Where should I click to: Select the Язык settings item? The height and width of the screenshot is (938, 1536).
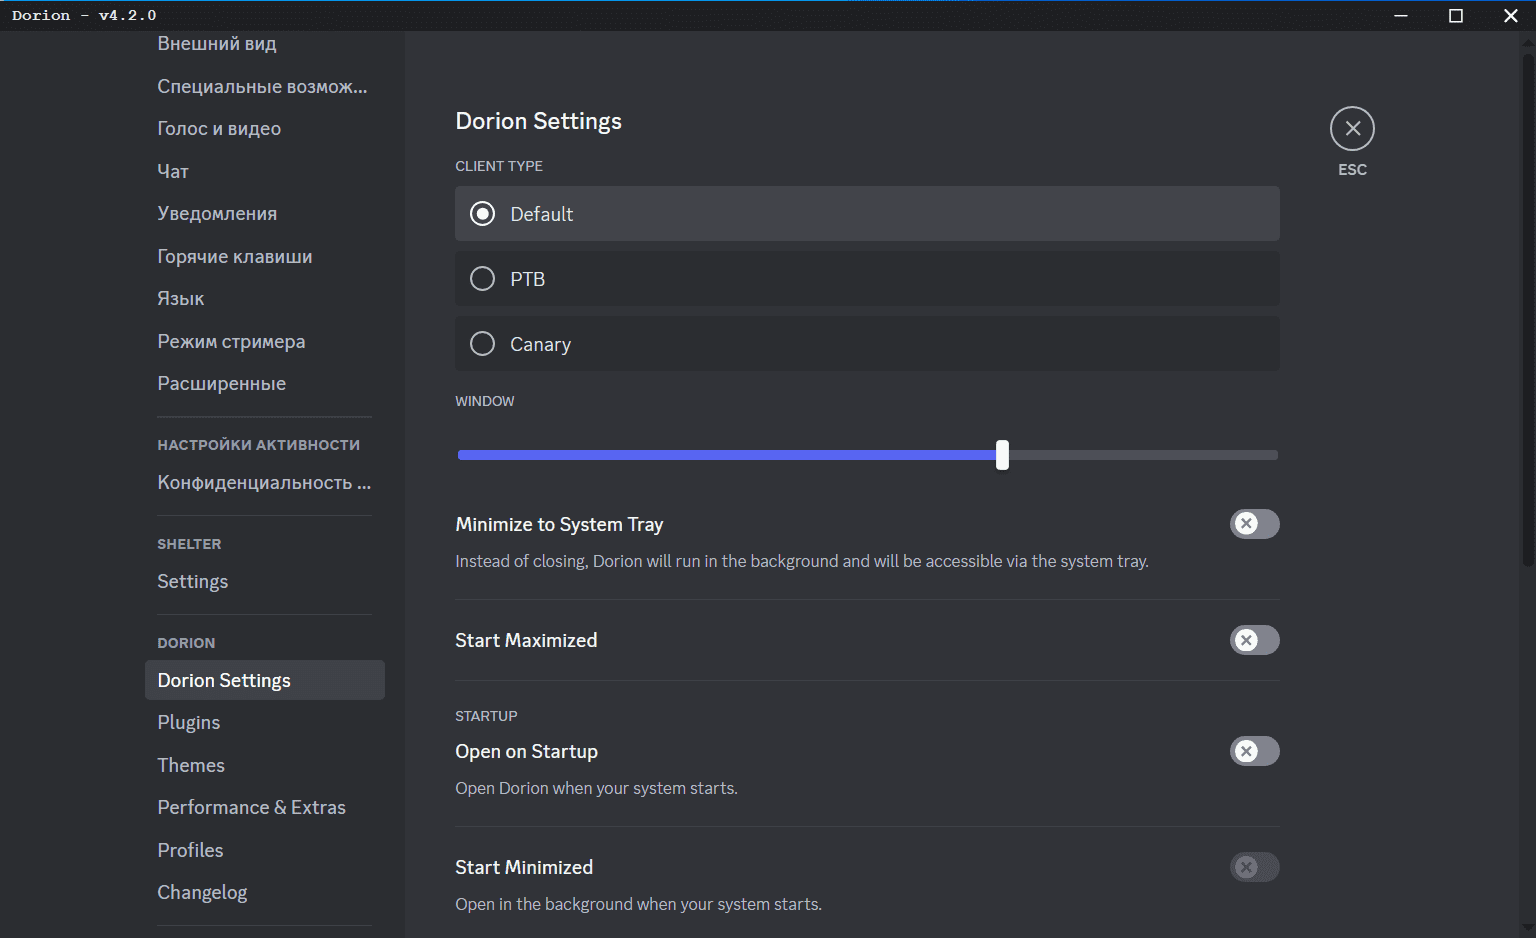click(181, 299)
